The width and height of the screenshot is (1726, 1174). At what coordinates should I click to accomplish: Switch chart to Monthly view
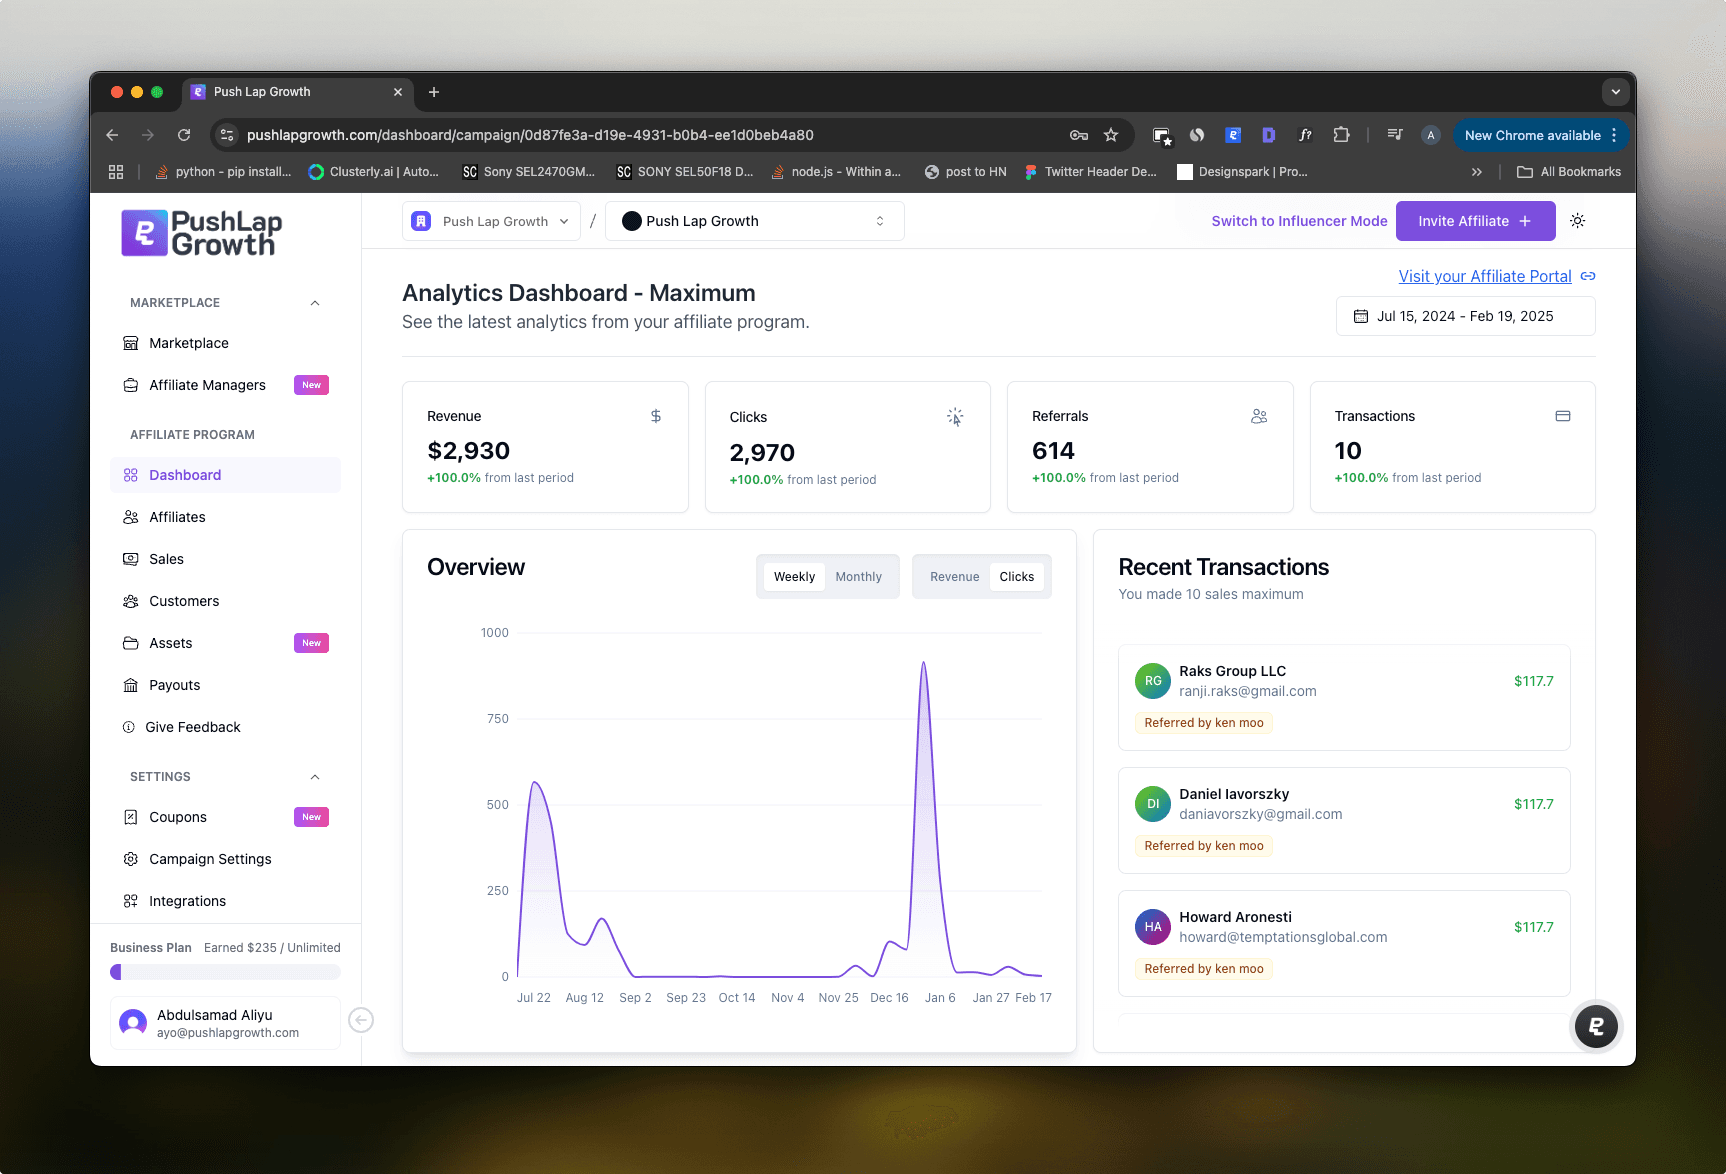pyautogui.click(x=858, y=577)
